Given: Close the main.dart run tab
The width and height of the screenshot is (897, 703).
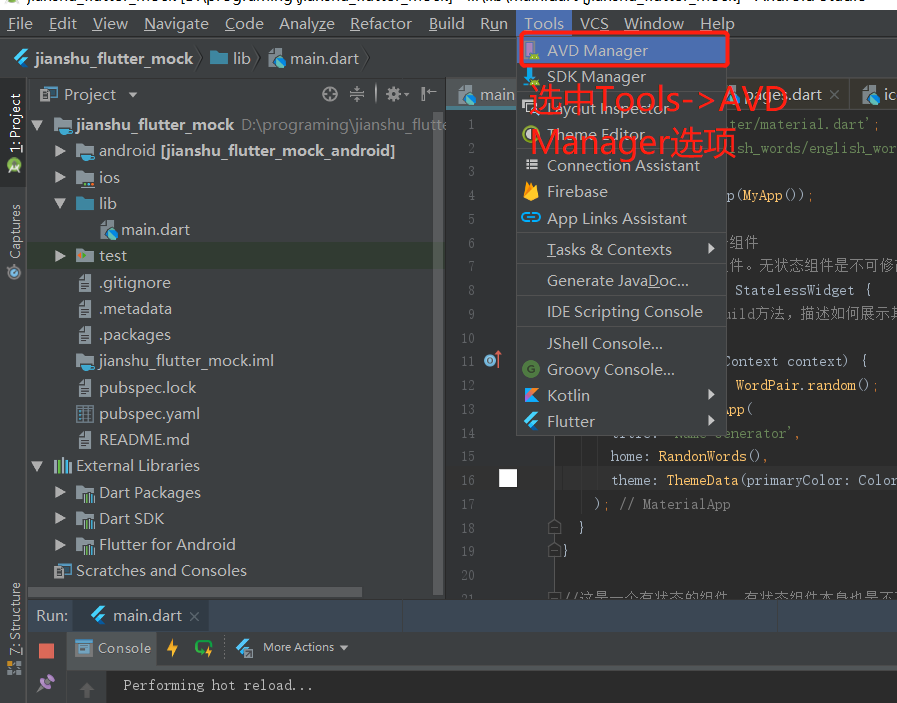Looking at the screenshot, I should pyautogui.click(x=195, y=617).
